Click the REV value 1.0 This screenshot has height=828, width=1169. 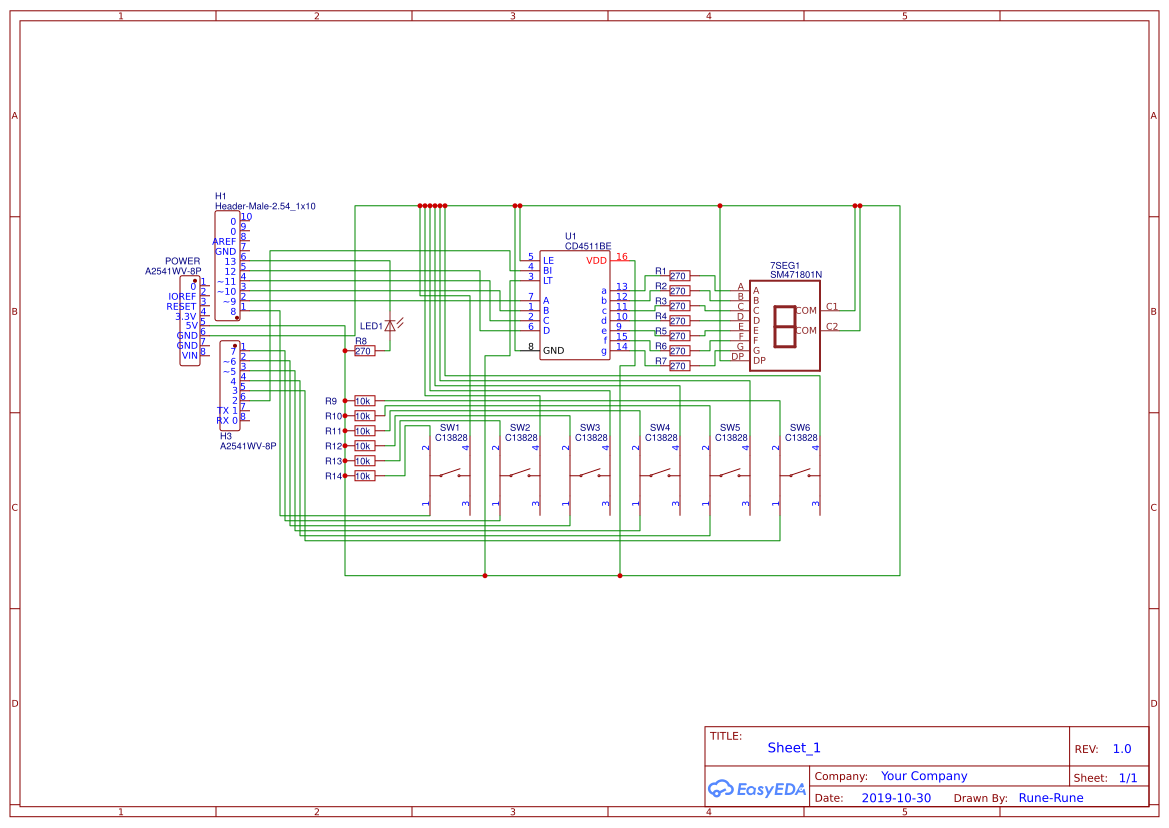pos(1121,749)
